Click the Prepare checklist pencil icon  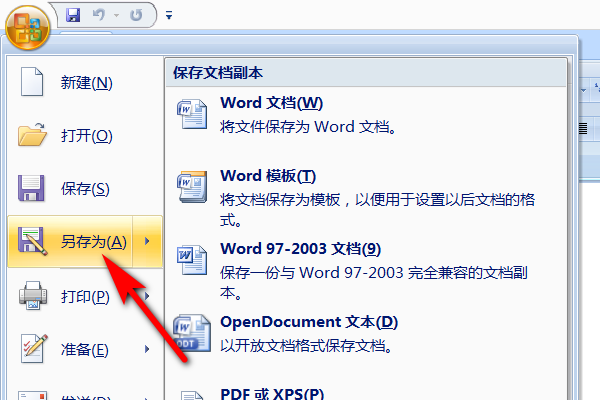click(x=34, y=348)
